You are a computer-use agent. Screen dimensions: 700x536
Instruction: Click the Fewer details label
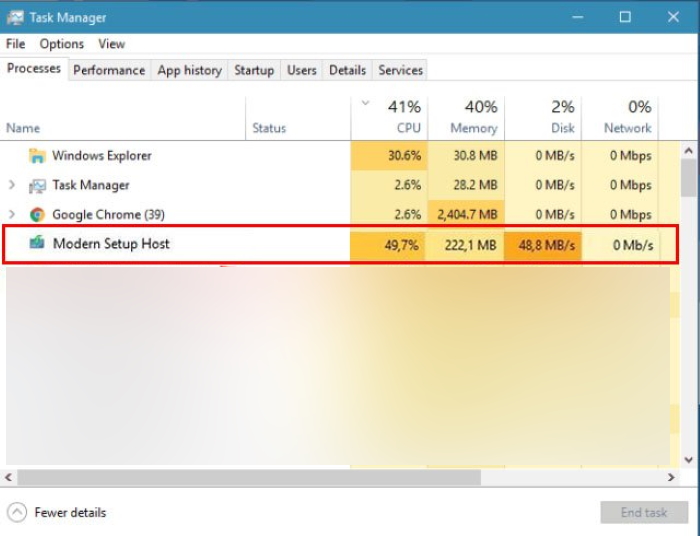70,512
